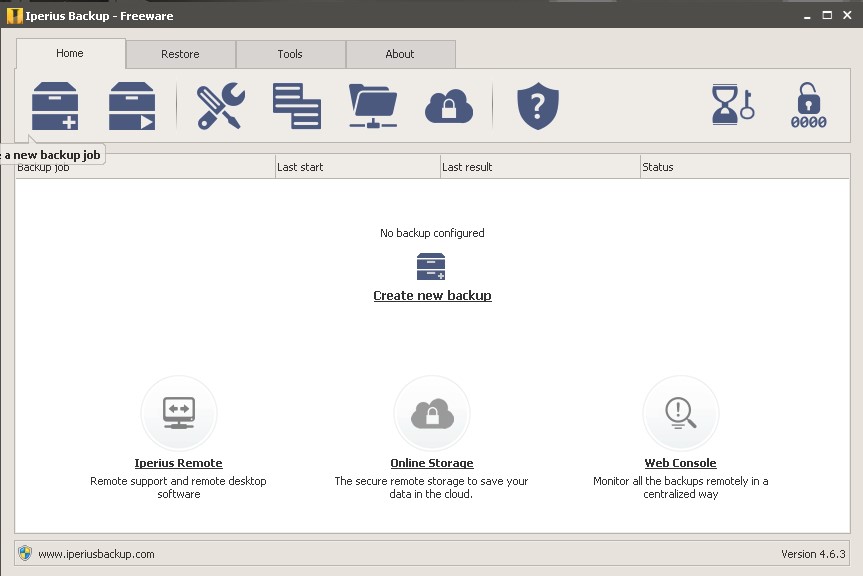Click the Online Storage cloud circle icon
This screenshot has width=863, height=576.
point(431,412)
